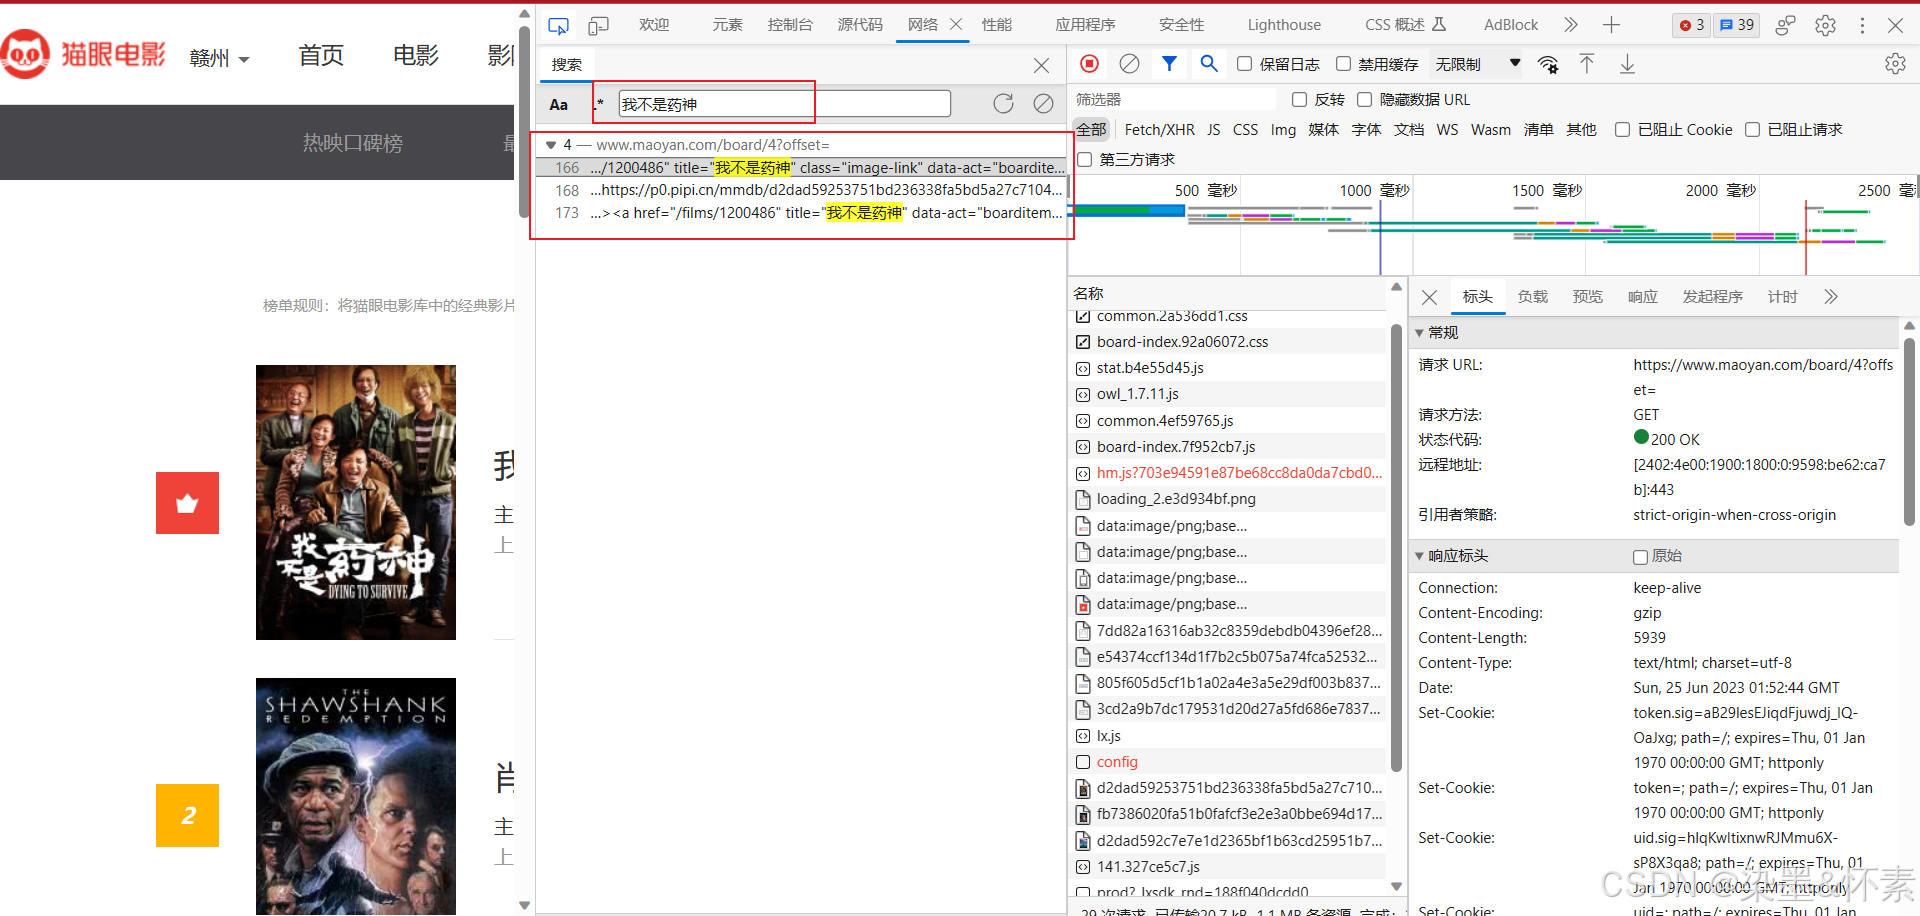Toggle the blue filter funnel icon
The height and width of the screenshot is (916, 1920).
click(x=1169, y=64)
